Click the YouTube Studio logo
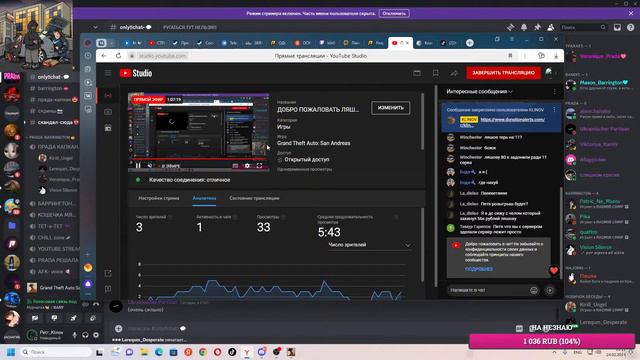Viewport: 640px width, 360px height. (x=136, y=73)
